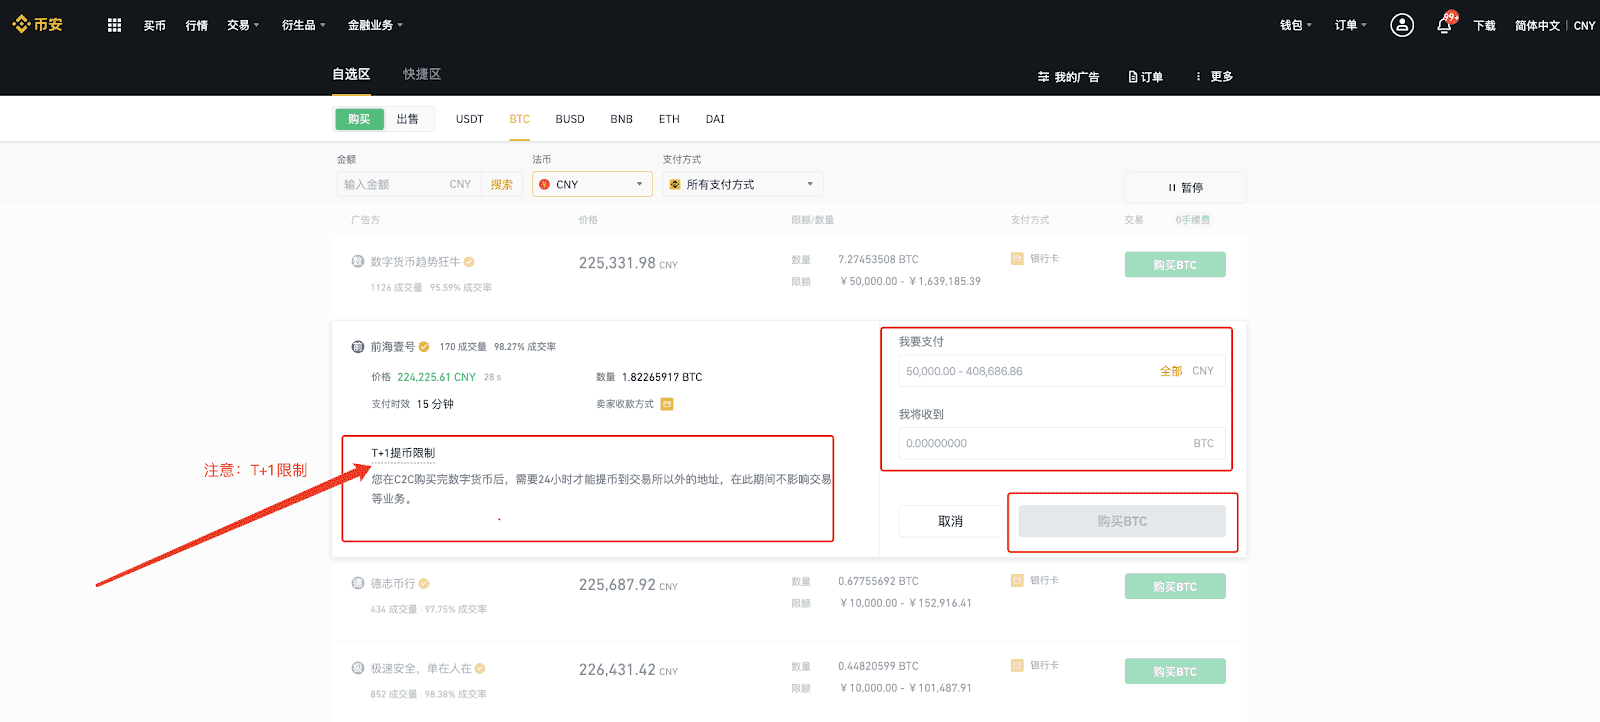
Task: Select the BNB coin tab
Action: 622,119
